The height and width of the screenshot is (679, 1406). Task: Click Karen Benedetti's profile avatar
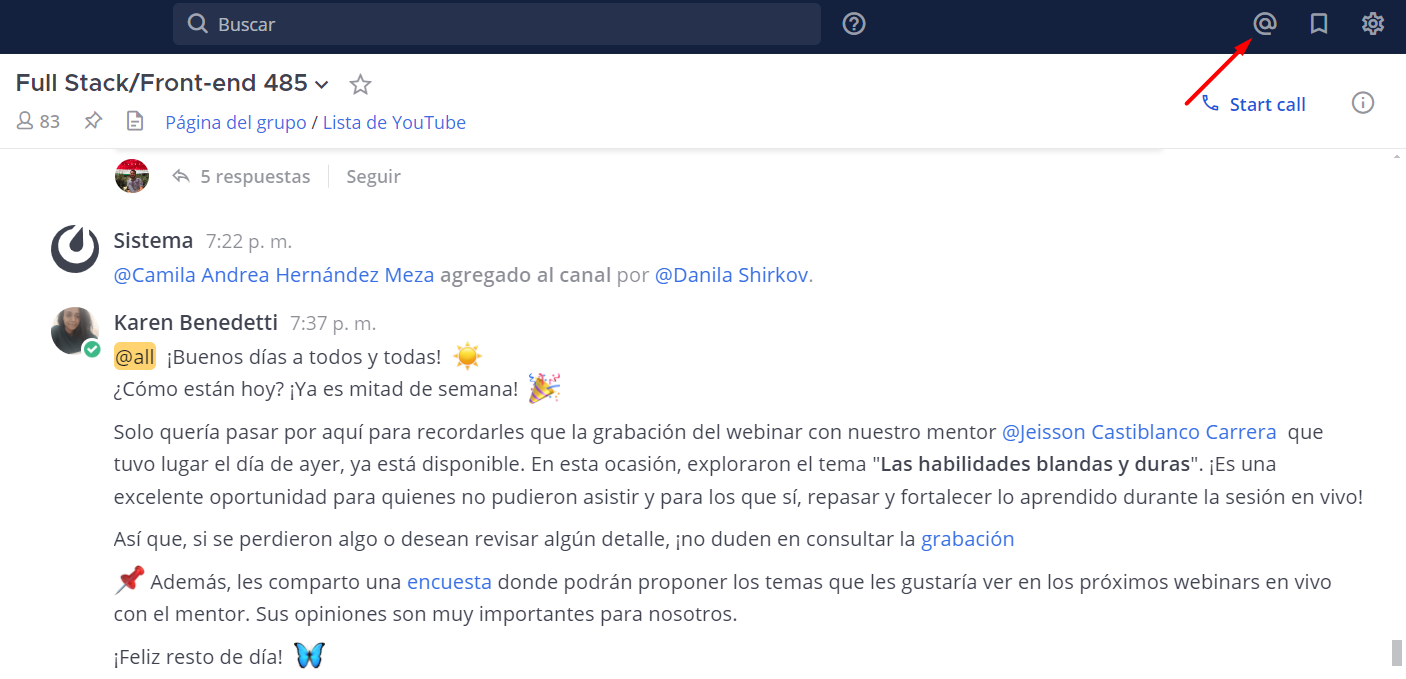pos(75,331)
